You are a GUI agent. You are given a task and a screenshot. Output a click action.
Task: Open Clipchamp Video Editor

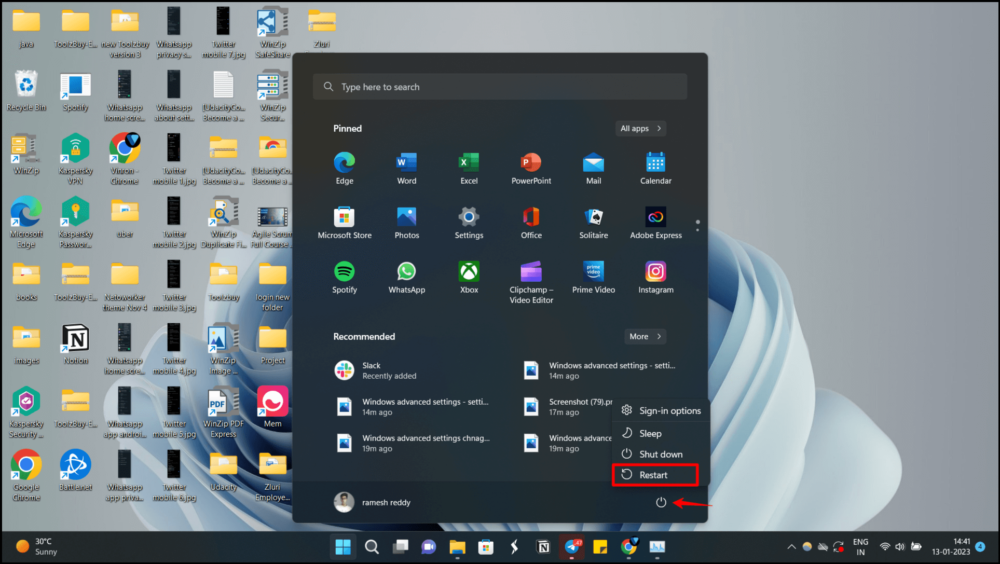[x=531, y=282]
